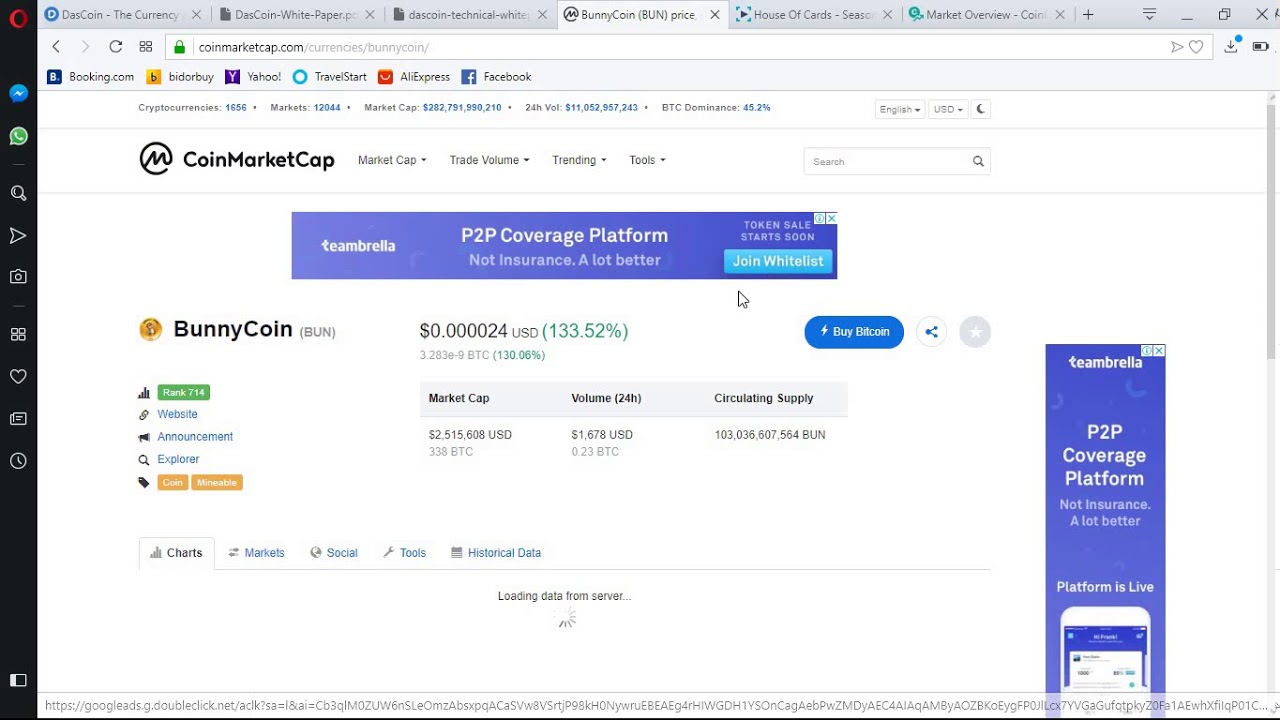Image resolution: width=1280 pixels, height=720 pixels.
Task: Open history clock in sidebar
Action: tap(18, 461)
